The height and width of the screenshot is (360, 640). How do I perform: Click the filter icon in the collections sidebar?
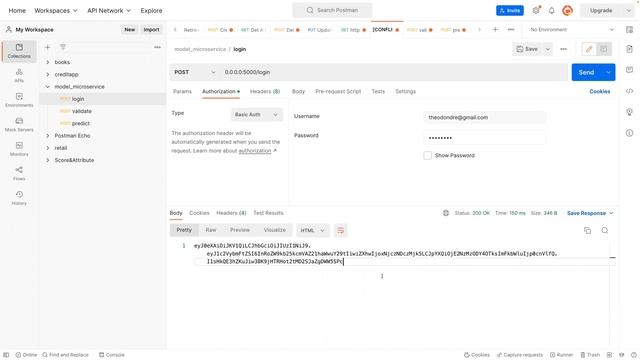pyautogui.click(x=63, y=47)
